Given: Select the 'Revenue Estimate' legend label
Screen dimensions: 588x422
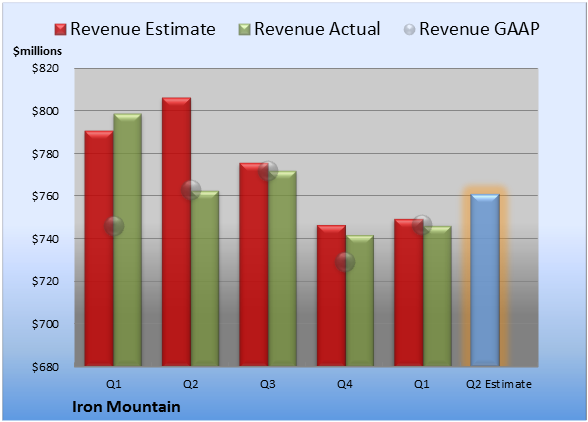Looking at the screenshot, I should 143,29.
